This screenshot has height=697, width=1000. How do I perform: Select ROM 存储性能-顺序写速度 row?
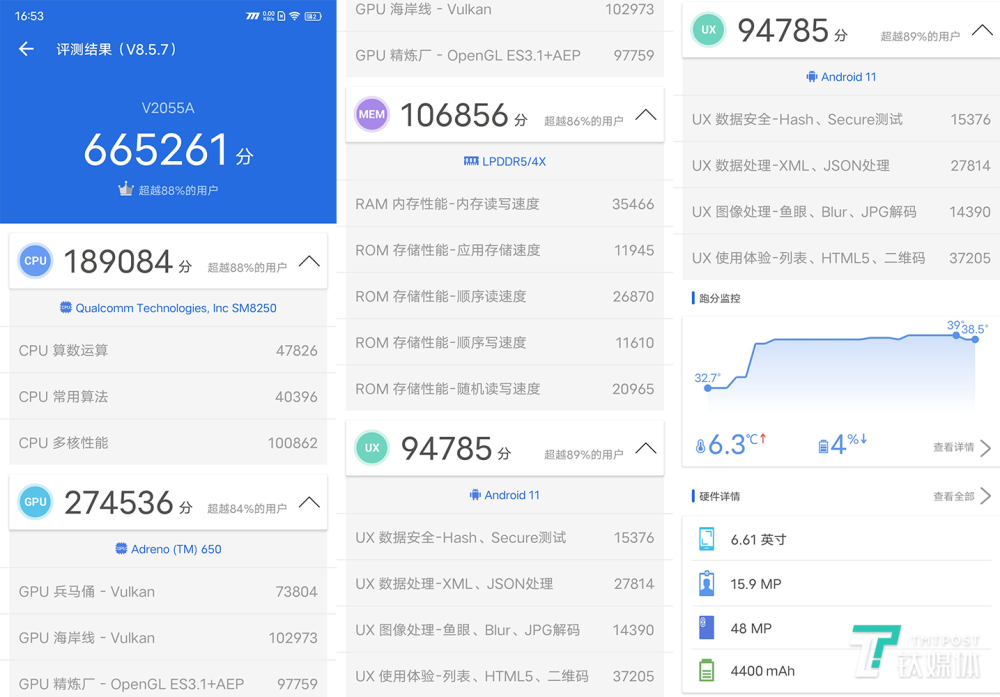tap(505, 342)
